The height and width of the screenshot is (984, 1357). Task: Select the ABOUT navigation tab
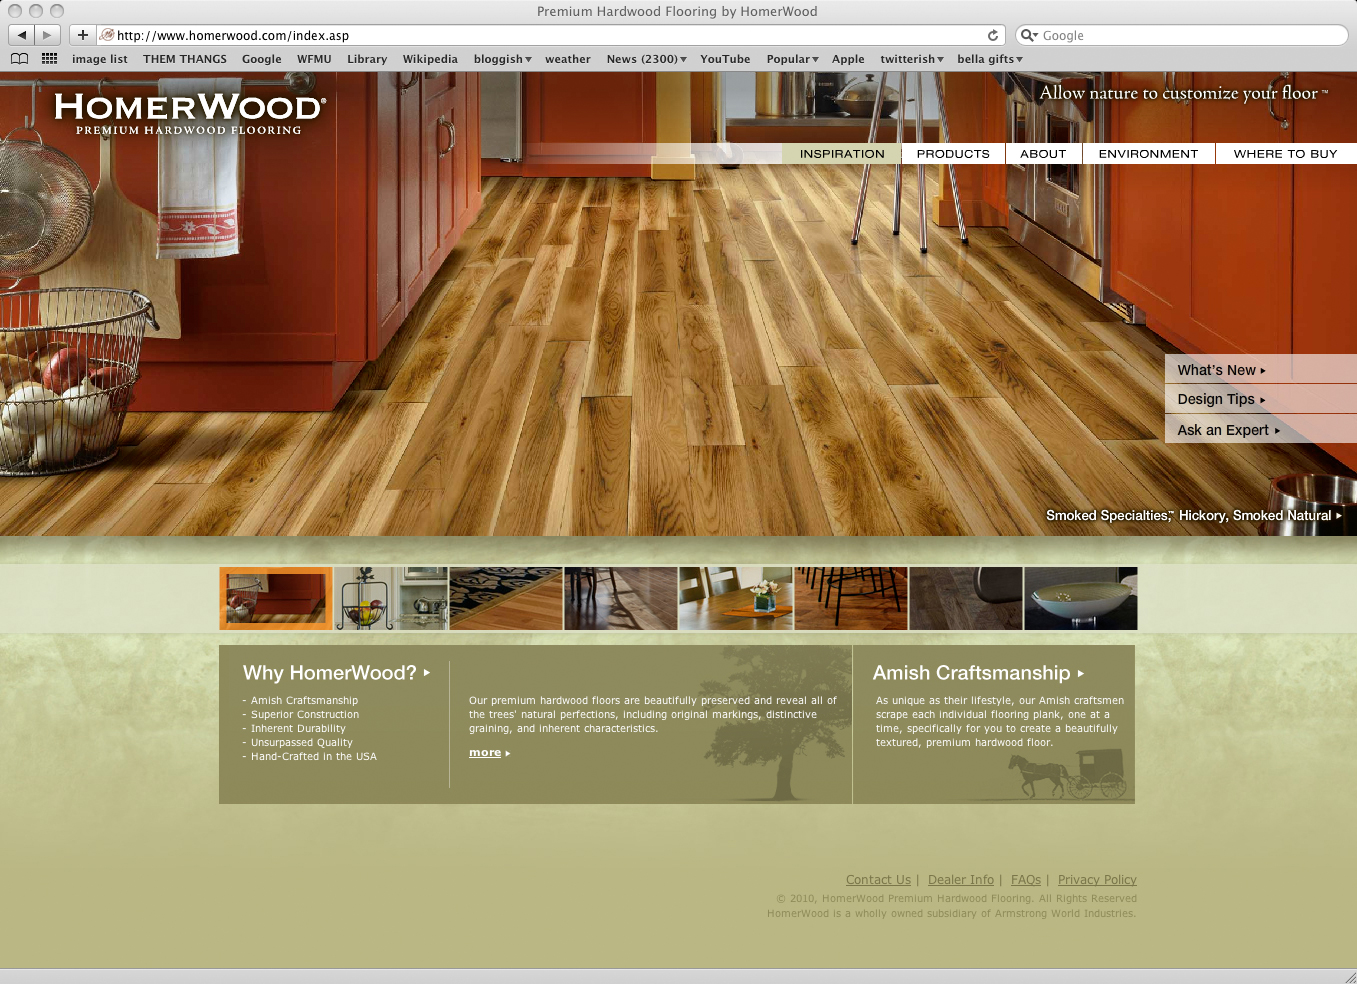tap(1043, 154)
